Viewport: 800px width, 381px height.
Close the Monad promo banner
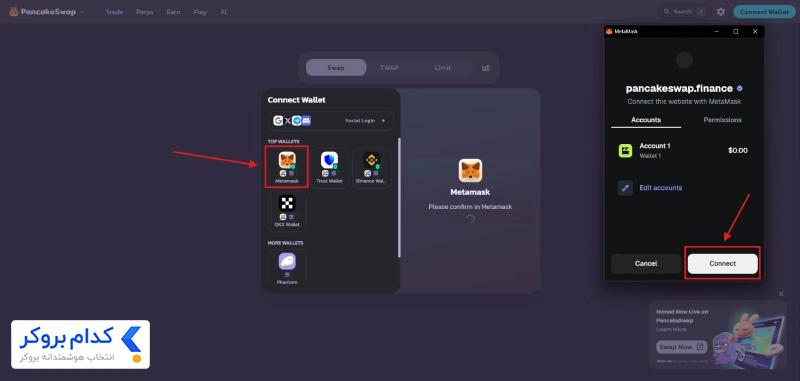781,294
